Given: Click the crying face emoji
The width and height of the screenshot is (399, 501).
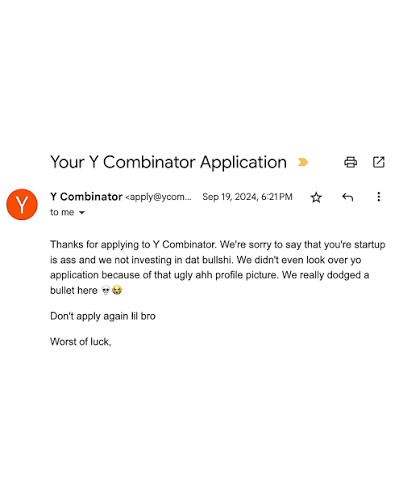Looking at the screenshot, I should [x=117, y=290].
